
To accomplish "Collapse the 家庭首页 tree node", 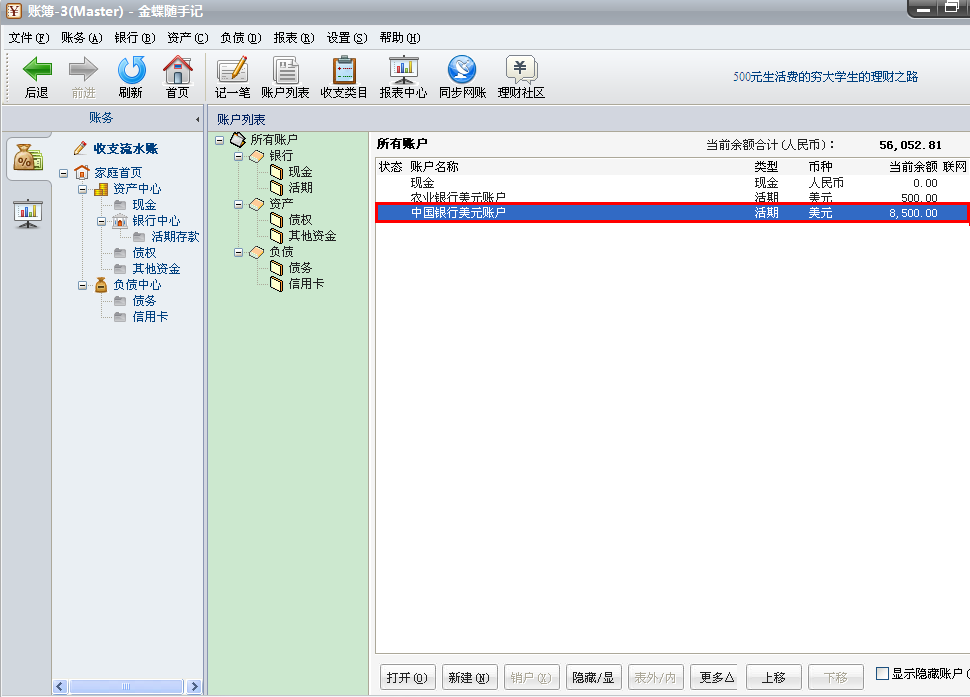I will (63, 173).
